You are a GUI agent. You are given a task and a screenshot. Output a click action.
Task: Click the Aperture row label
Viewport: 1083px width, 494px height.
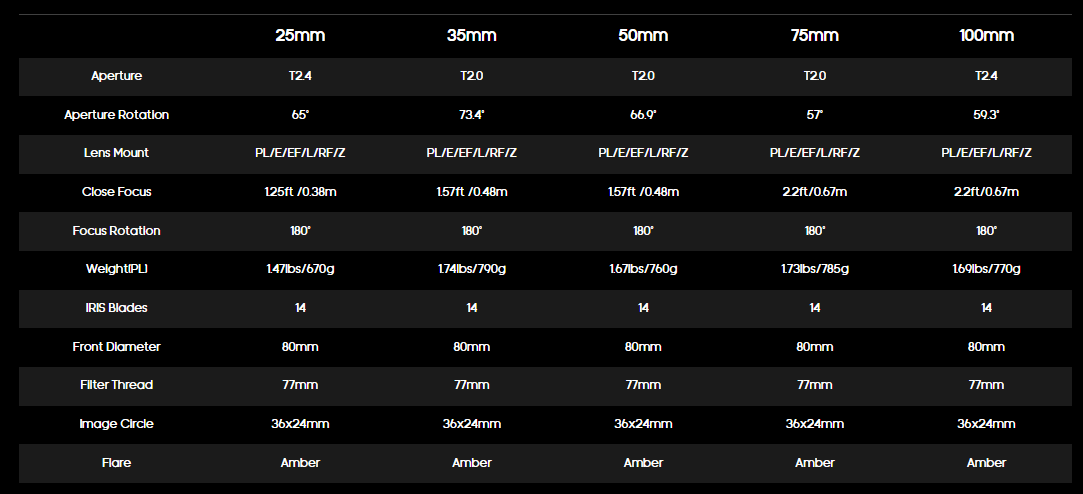tap(117, 76)
